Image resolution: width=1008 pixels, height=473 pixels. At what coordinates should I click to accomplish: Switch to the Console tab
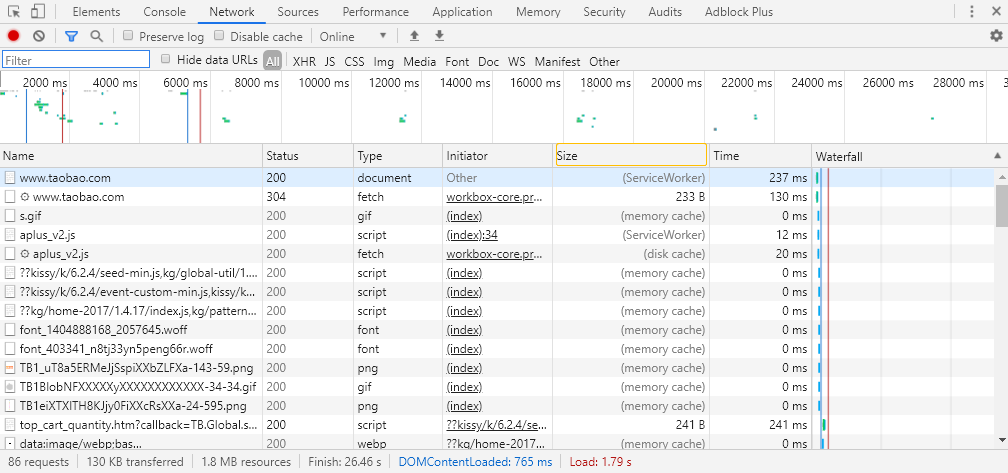[165, 12]
